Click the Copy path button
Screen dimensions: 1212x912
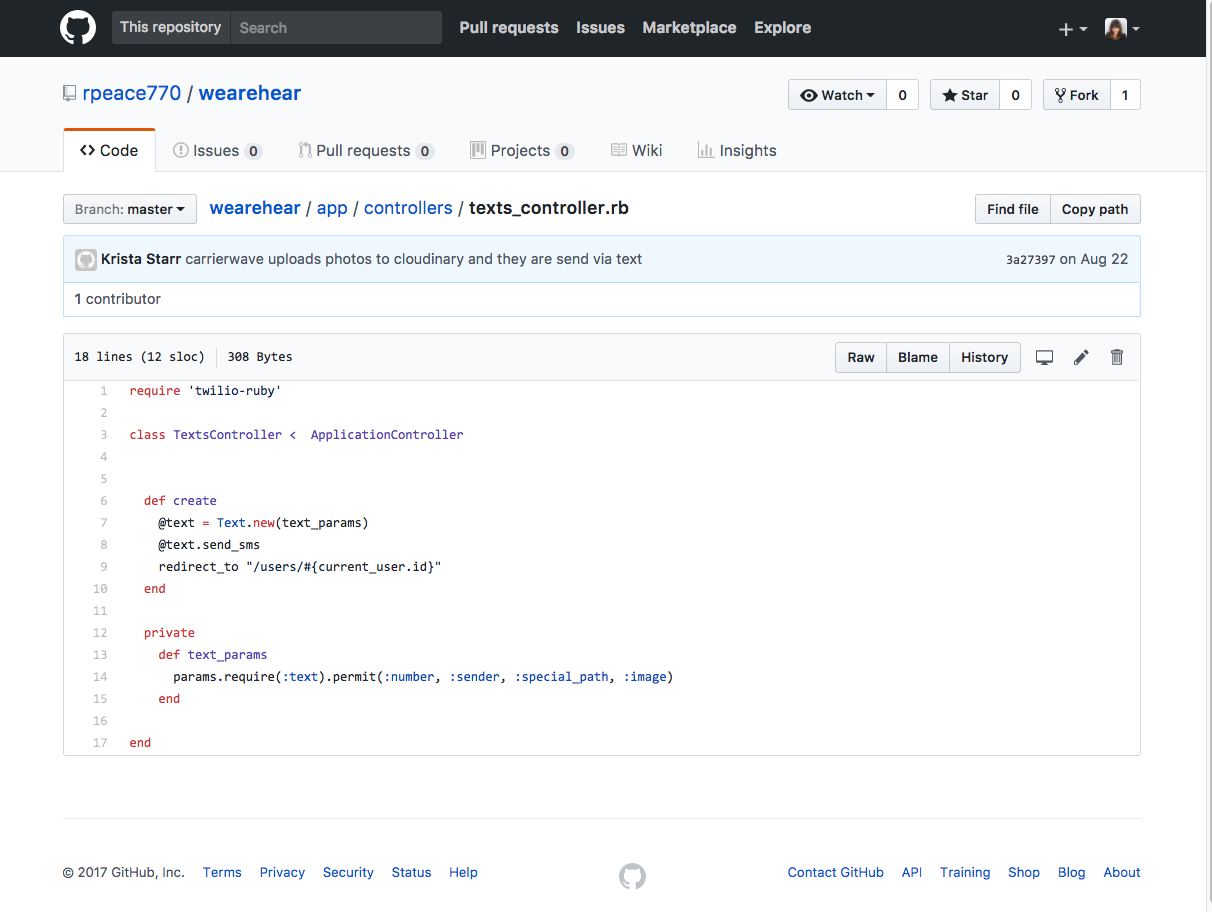[1094, 209]
